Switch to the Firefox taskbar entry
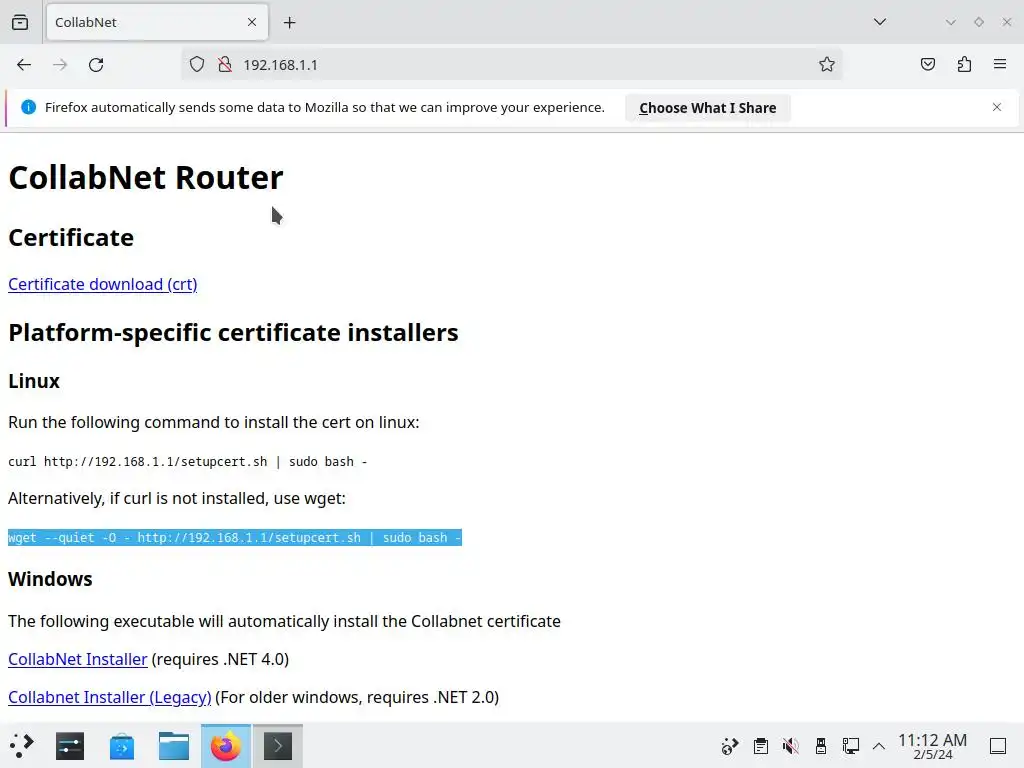This screenshot has width=1024, height=768. point(225,746)
